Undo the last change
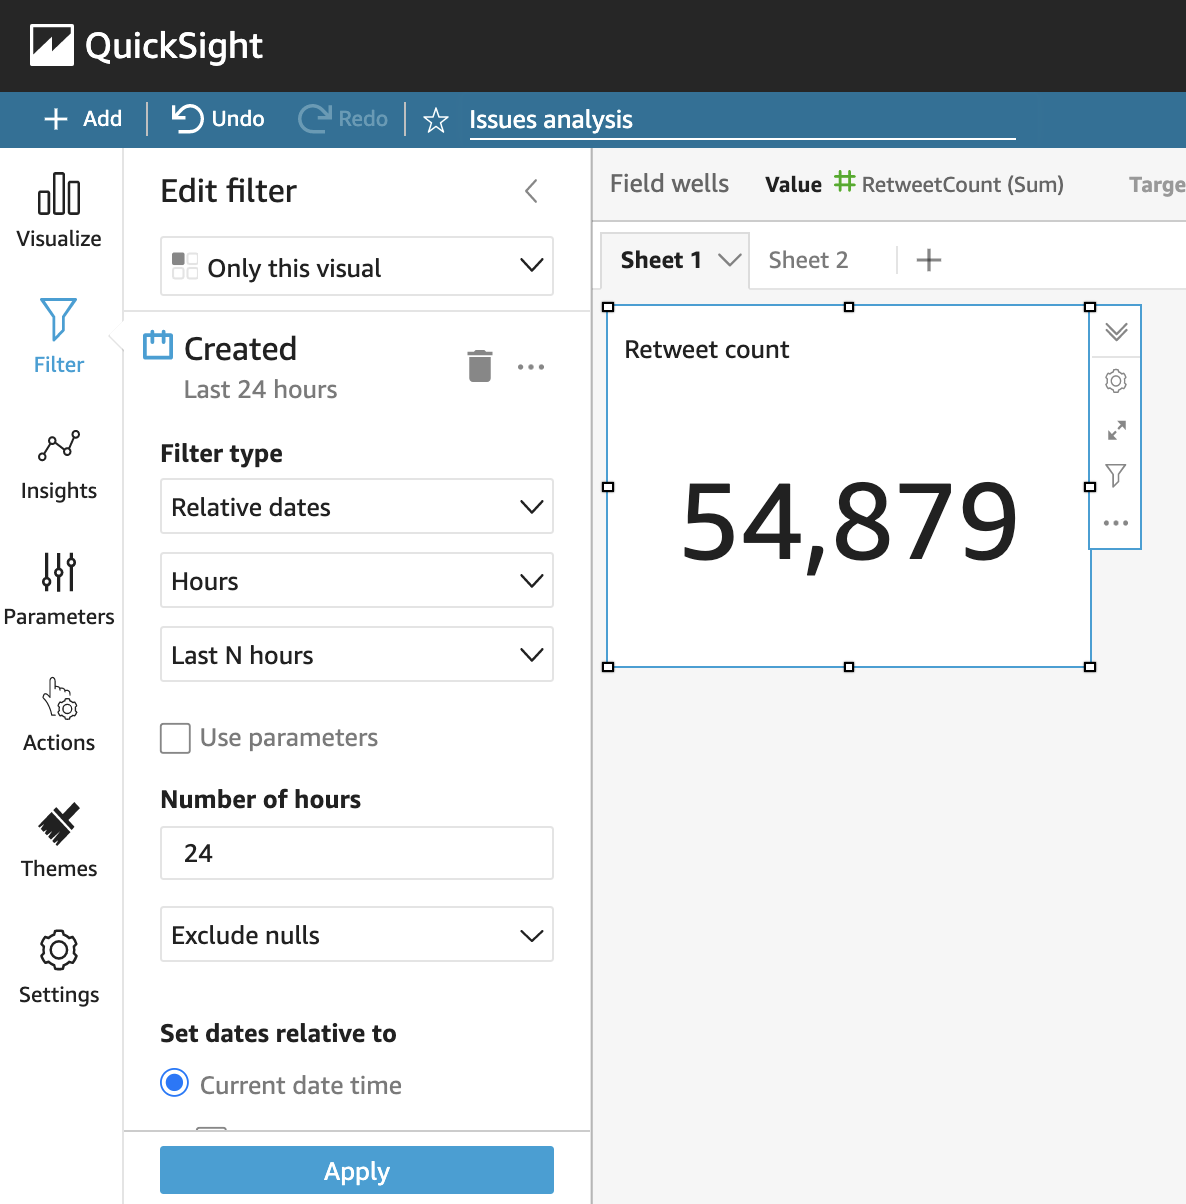 coord(218,119)
